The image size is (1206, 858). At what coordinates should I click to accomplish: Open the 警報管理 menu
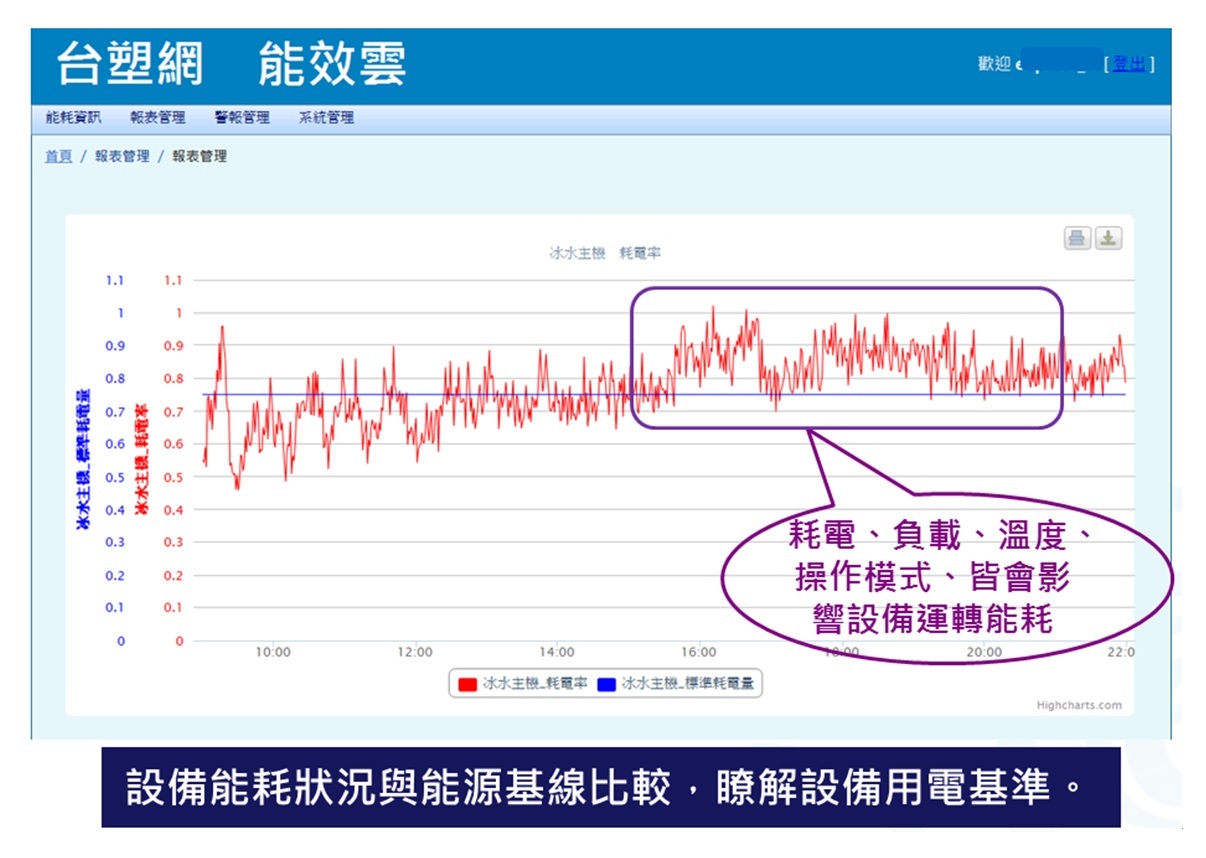point(242,118)
